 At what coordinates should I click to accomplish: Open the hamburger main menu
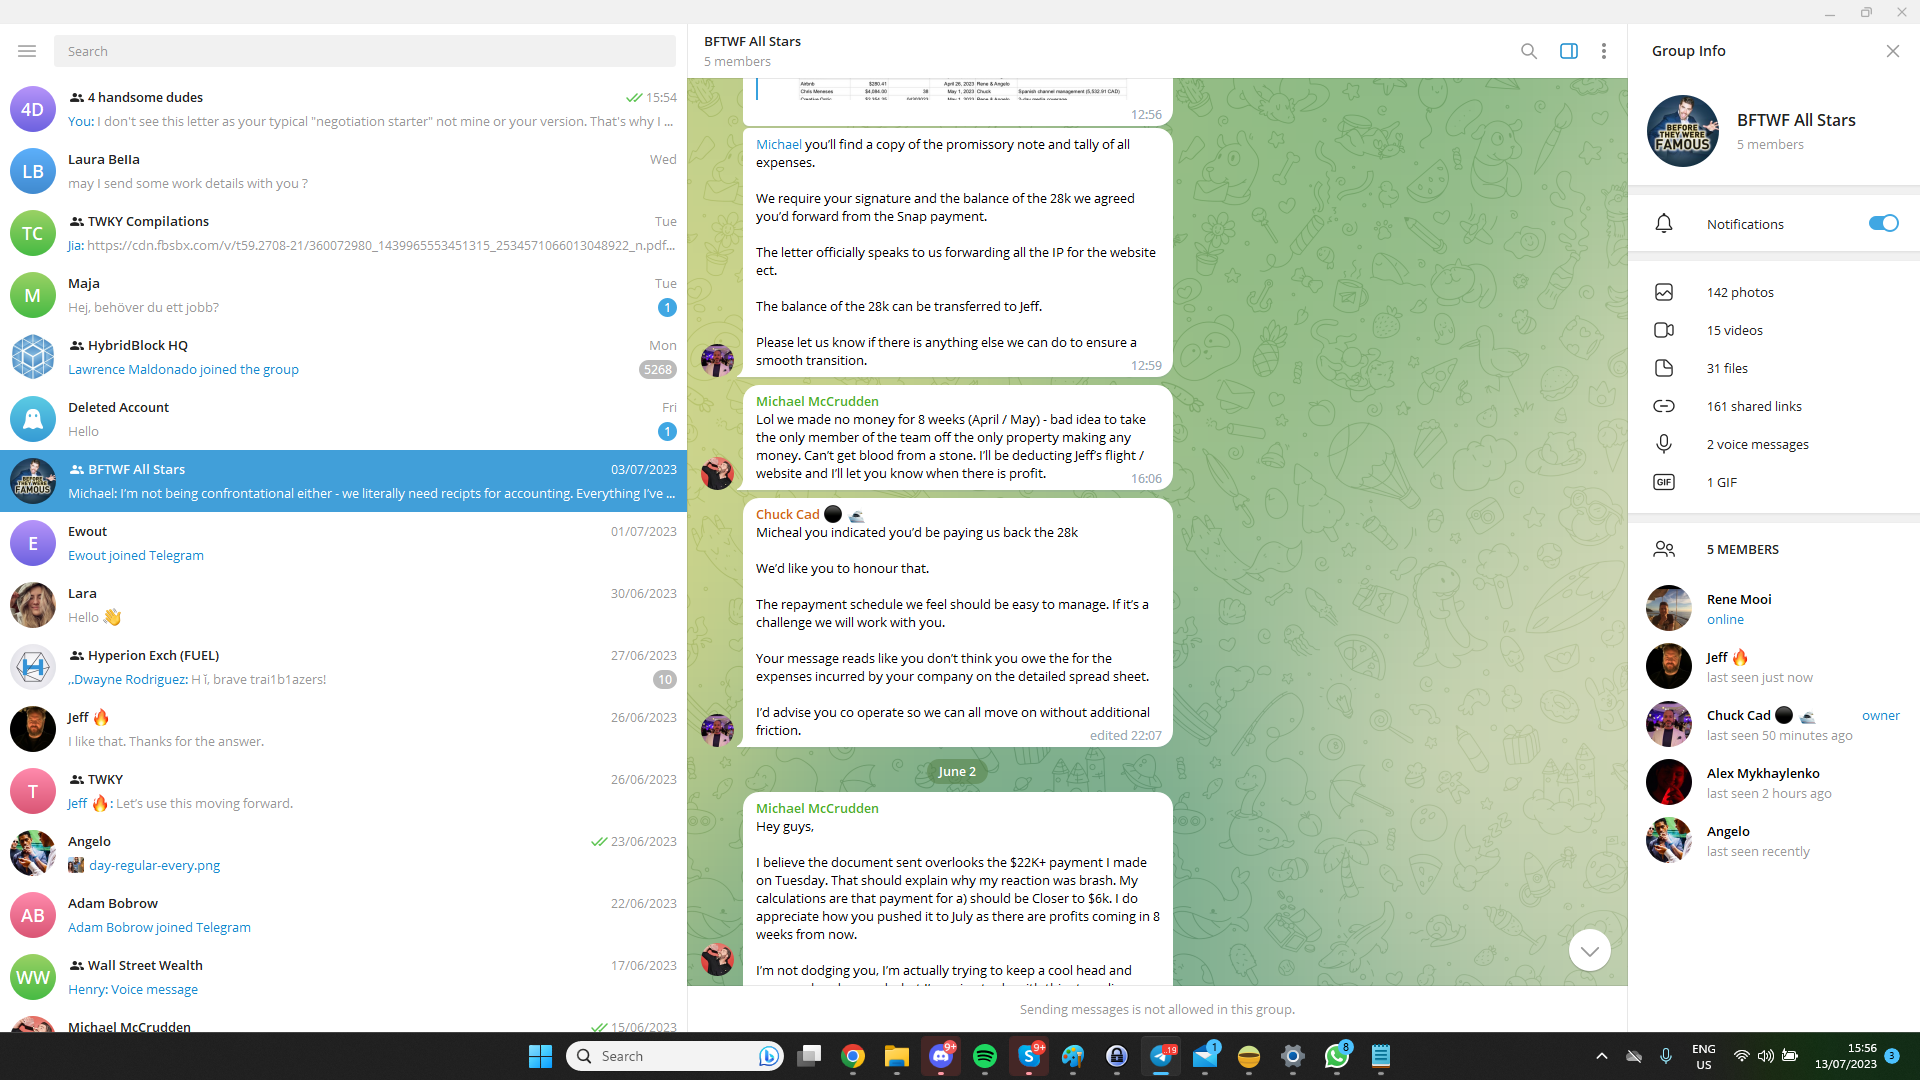click(27, 51)
